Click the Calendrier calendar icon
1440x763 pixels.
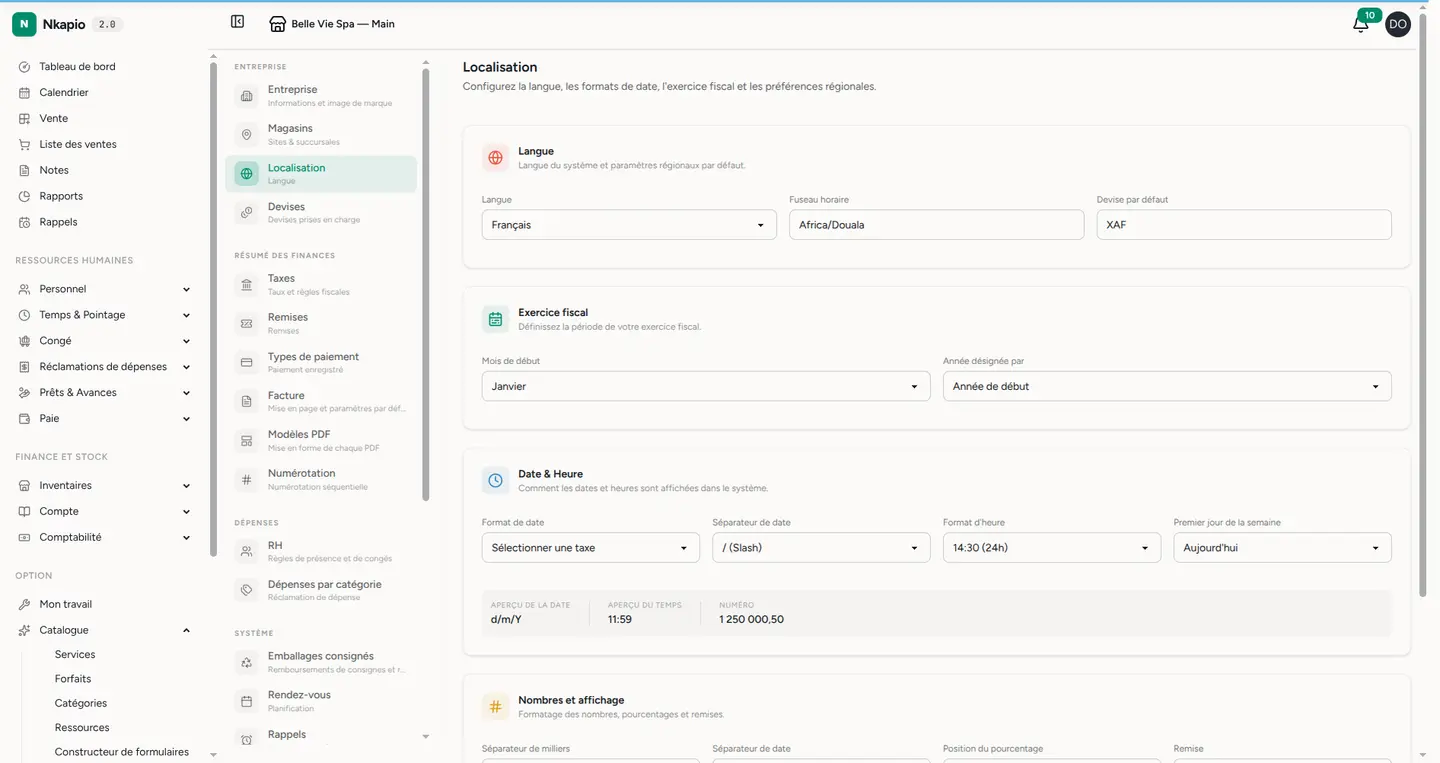click(x=25, y=93)
